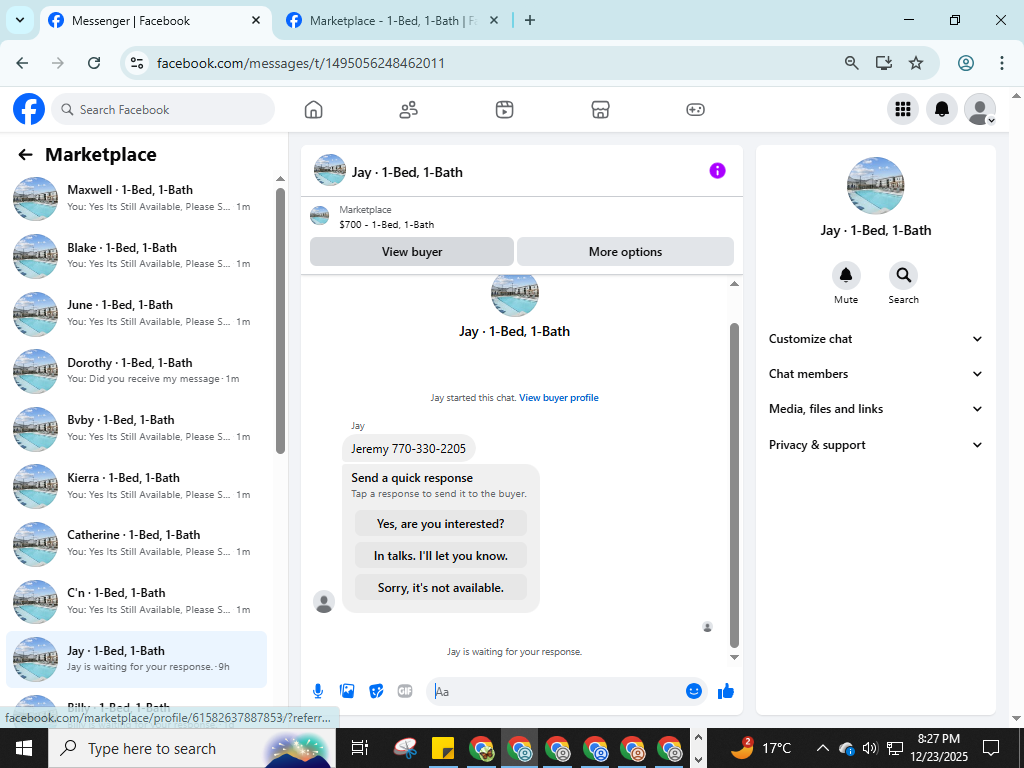Mute this chat with the bell icon
The height and width of the screenshot is (768, 1024).
coord(846,276)
